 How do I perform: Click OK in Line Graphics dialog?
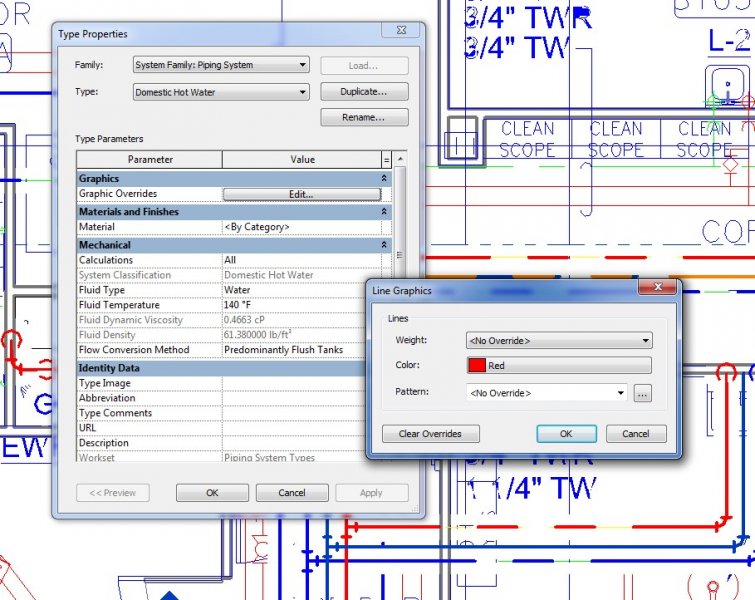(x=566, y=433)
